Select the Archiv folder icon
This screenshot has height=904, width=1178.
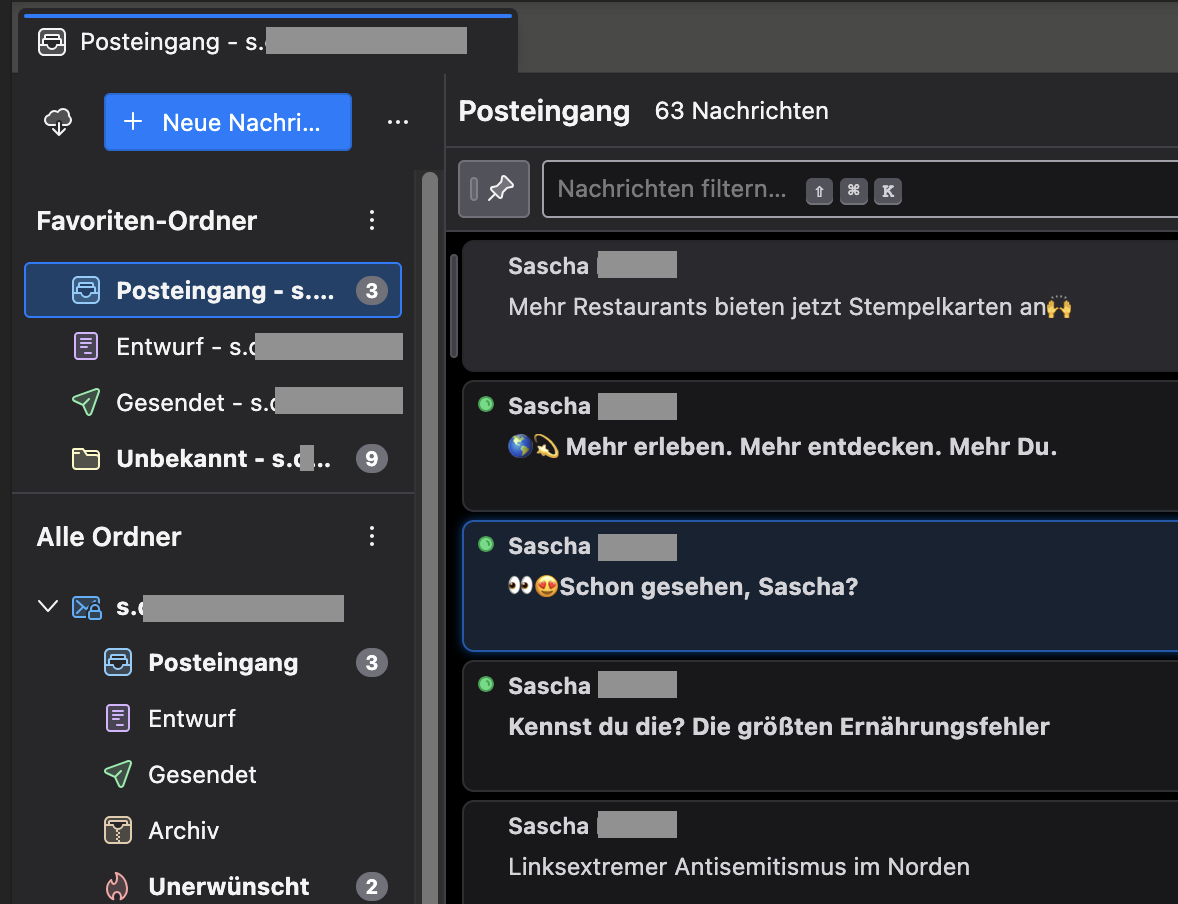(x=118, y=830)
